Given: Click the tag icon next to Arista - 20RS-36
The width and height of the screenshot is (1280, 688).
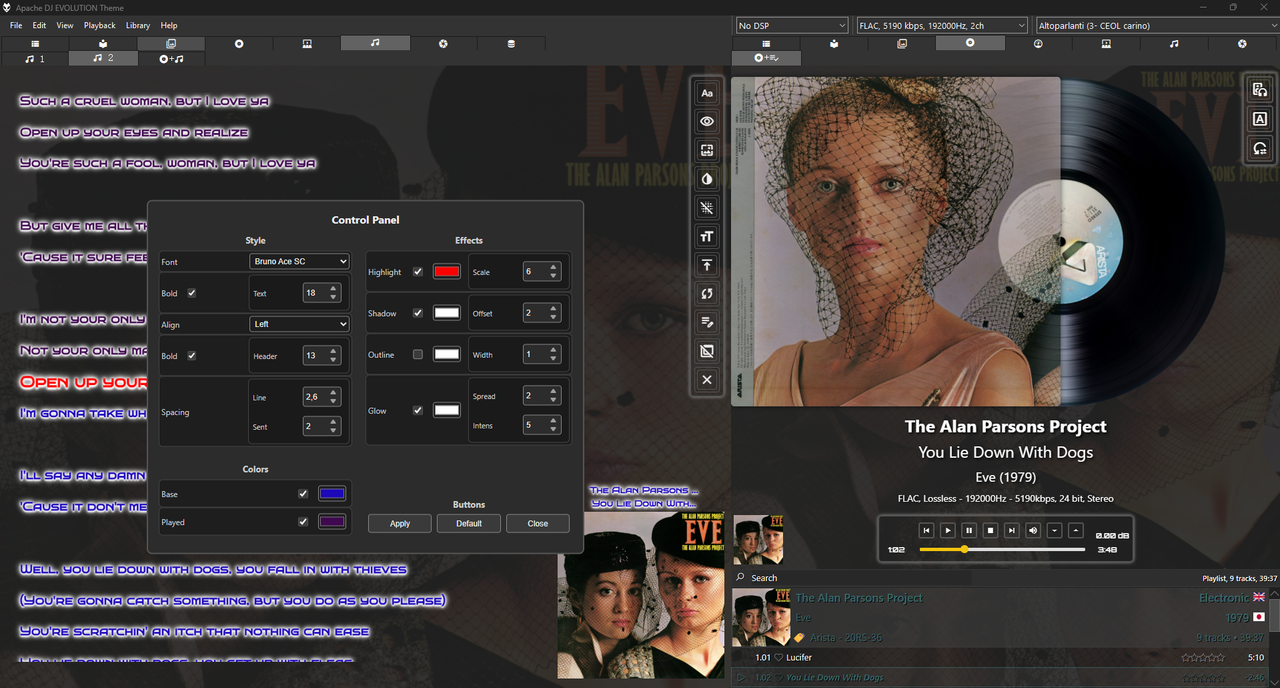Looking at the screenshot, I should pos(800,638).
